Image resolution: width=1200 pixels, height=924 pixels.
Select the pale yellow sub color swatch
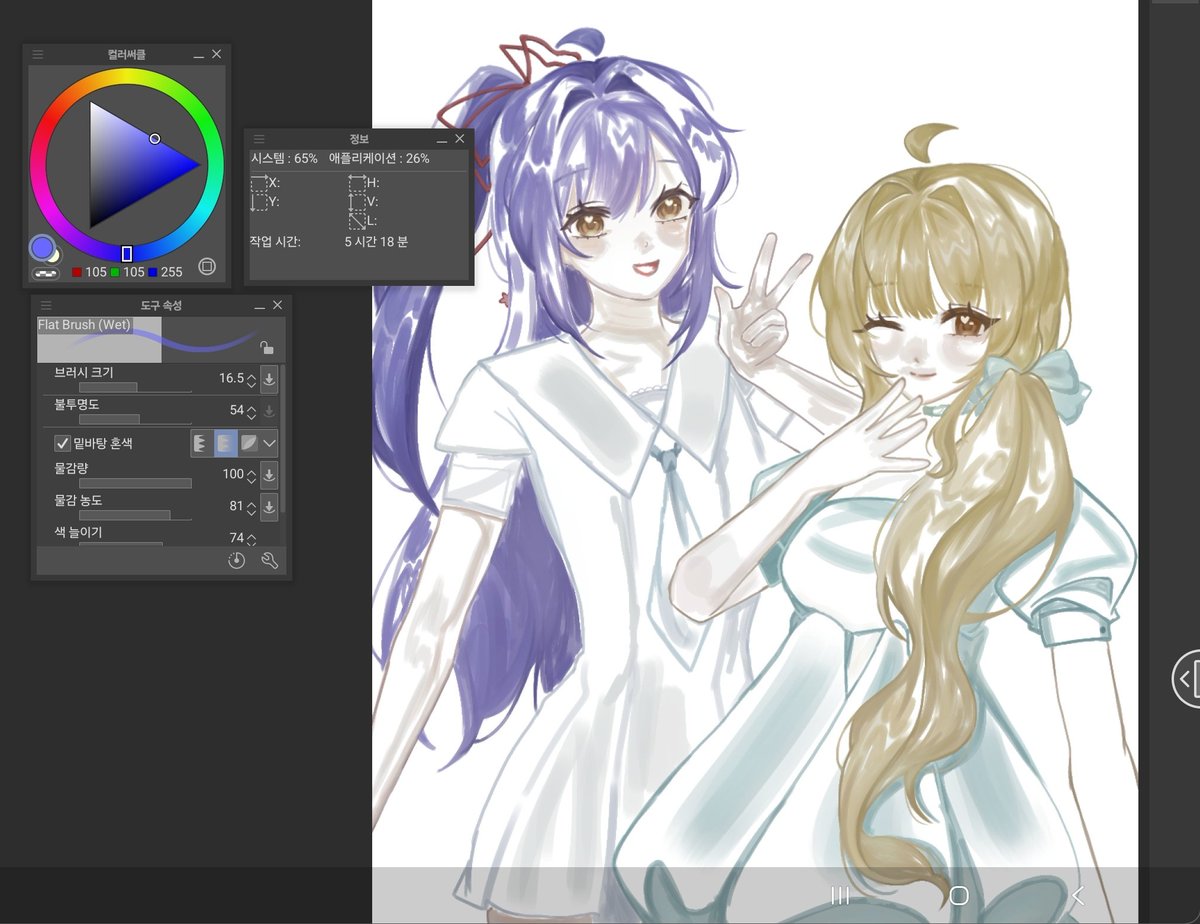click(x=55, y=256)
